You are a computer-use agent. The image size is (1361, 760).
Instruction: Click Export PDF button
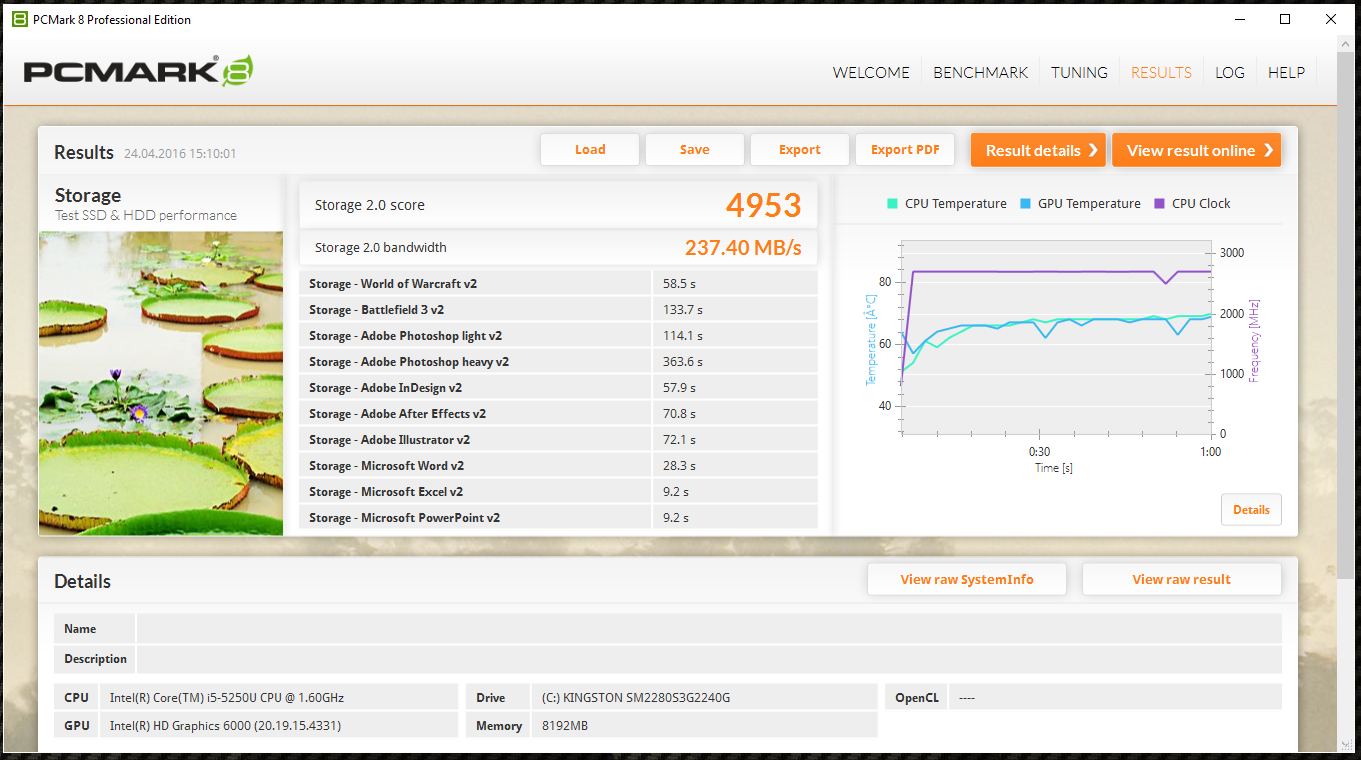point(905,150)
